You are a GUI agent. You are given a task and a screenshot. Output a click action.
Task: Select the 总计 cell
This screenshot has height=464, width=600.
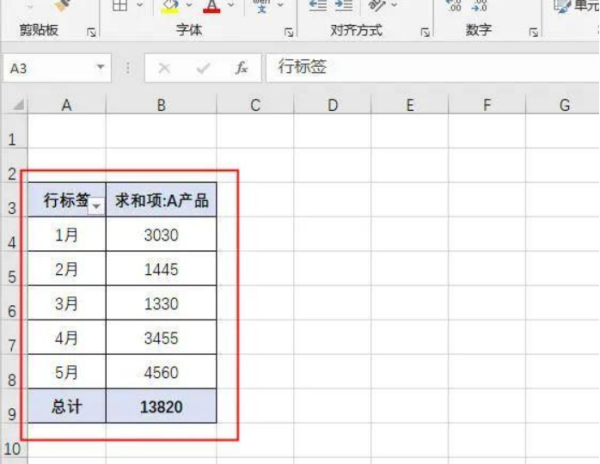(x=67, y=406)
